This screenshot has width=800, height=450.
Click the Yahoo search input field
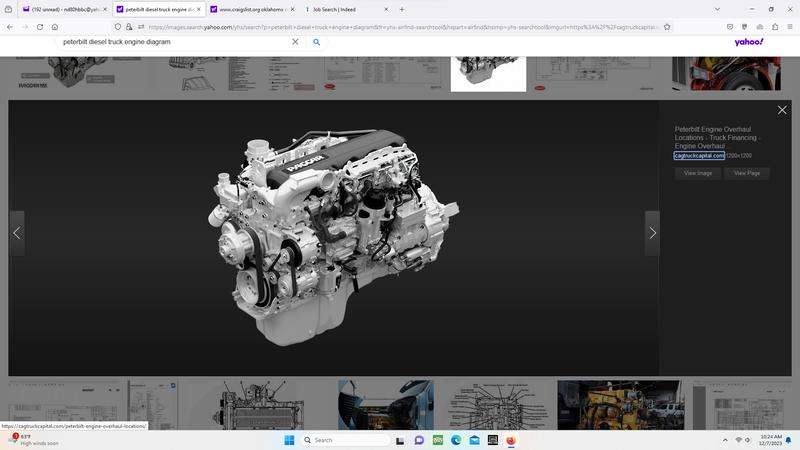point(173,42)
